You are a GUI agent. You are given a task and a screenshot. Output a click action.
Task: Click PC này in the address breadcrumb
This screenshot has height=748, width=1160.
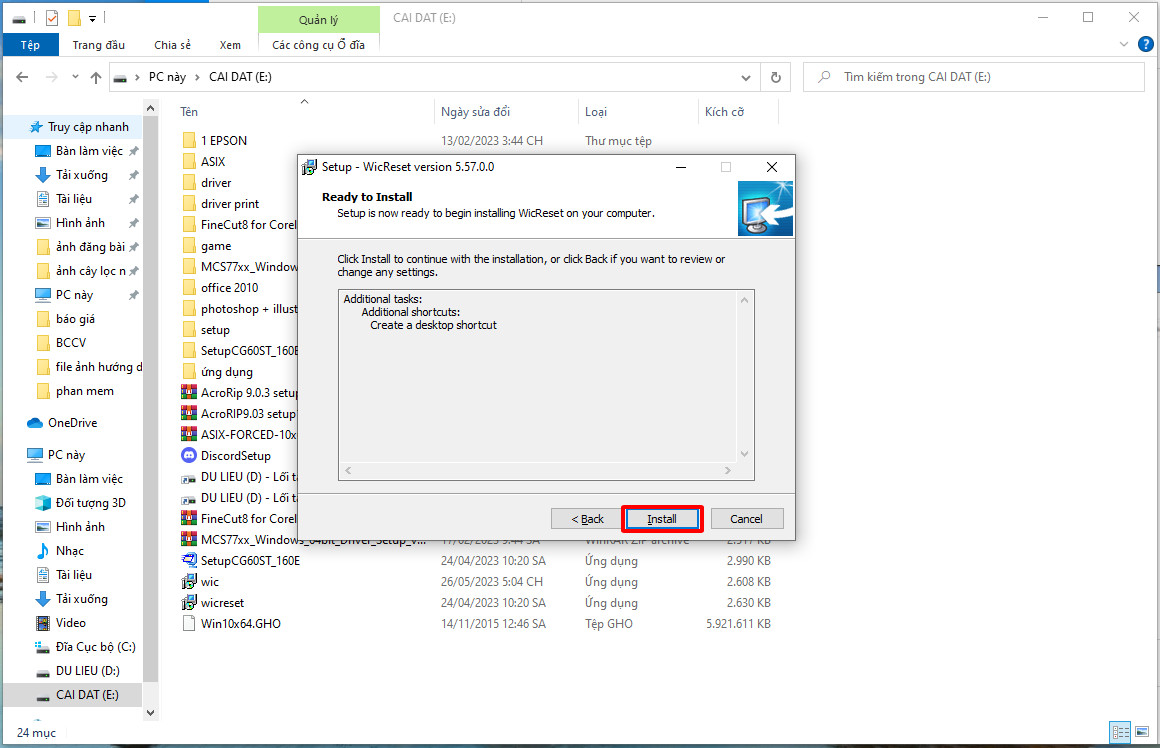(x=167, y=77)
